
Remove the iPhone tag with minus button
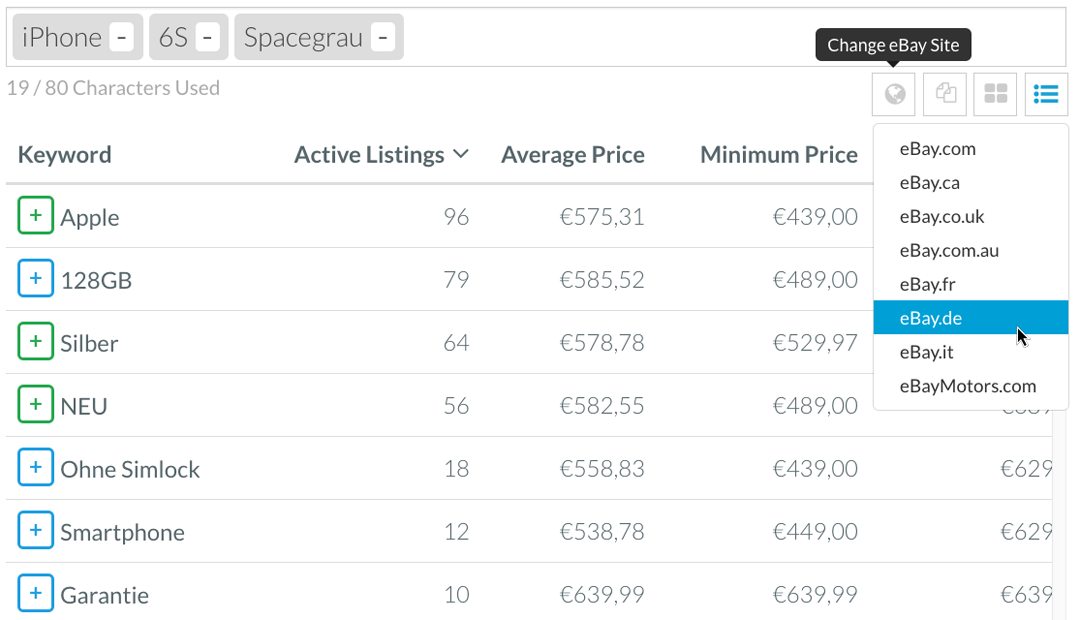coord(121,37)
